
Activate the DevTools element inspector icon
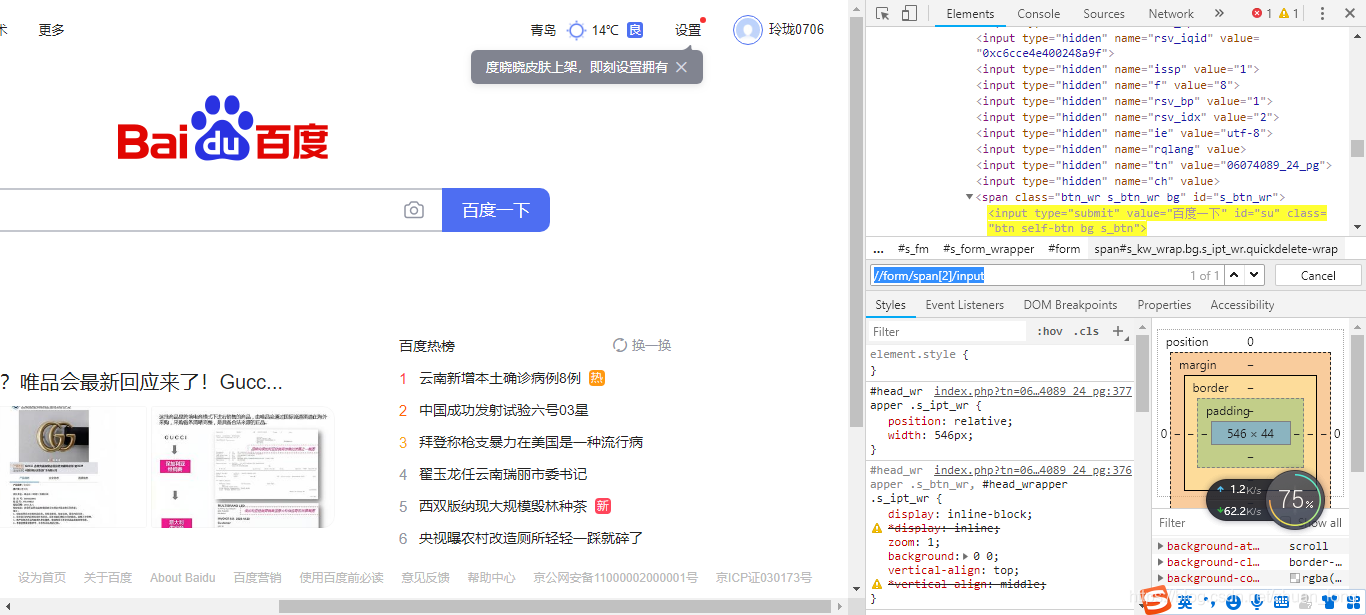(x=883, y=14)
